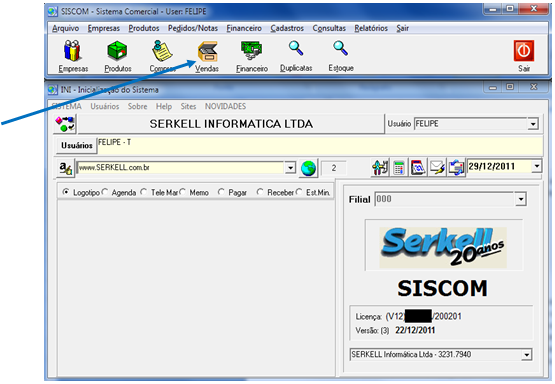The height and width of the screenshot is (384, 555).
Task: Click the FELIPE - T user list field
Action: (x=320, y=145)
